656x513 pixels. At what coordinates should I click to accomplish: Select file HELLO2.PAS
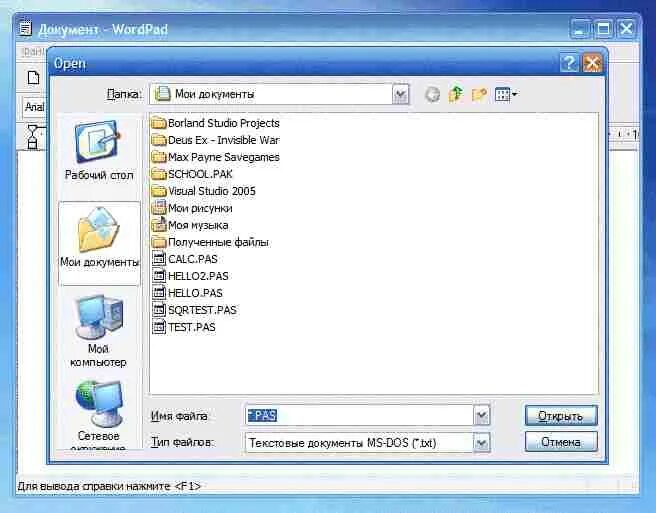190,276
